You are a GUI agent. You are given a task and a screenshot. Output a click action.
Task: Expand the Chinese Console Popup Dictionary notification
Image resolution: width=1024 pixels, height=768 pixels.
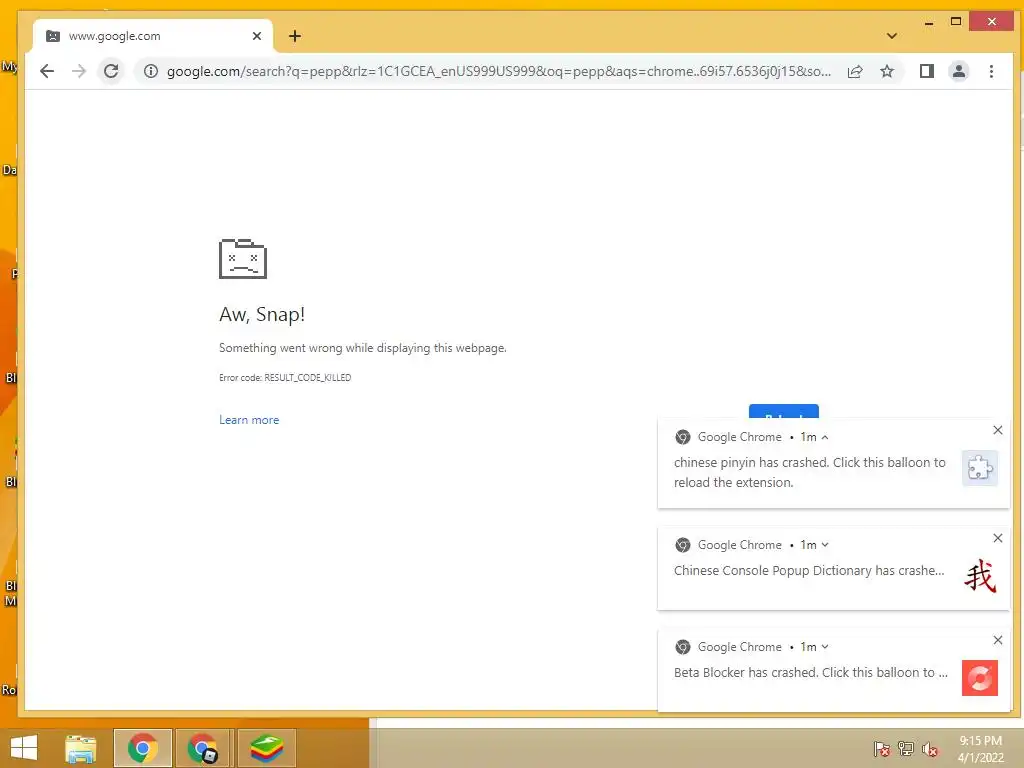(x=825, y=545)
